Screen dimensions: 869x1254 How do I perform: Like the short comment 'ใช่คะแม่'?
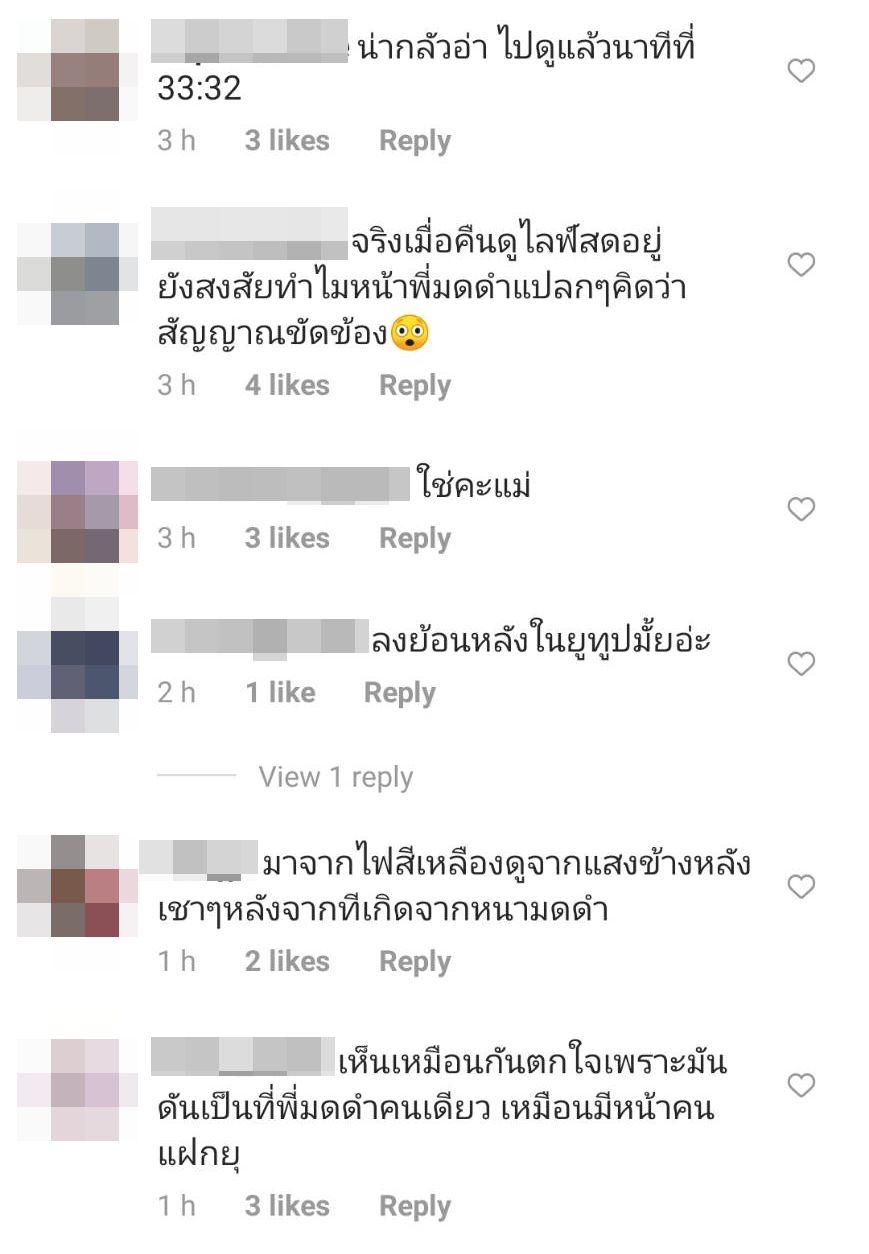click(802, 510)
